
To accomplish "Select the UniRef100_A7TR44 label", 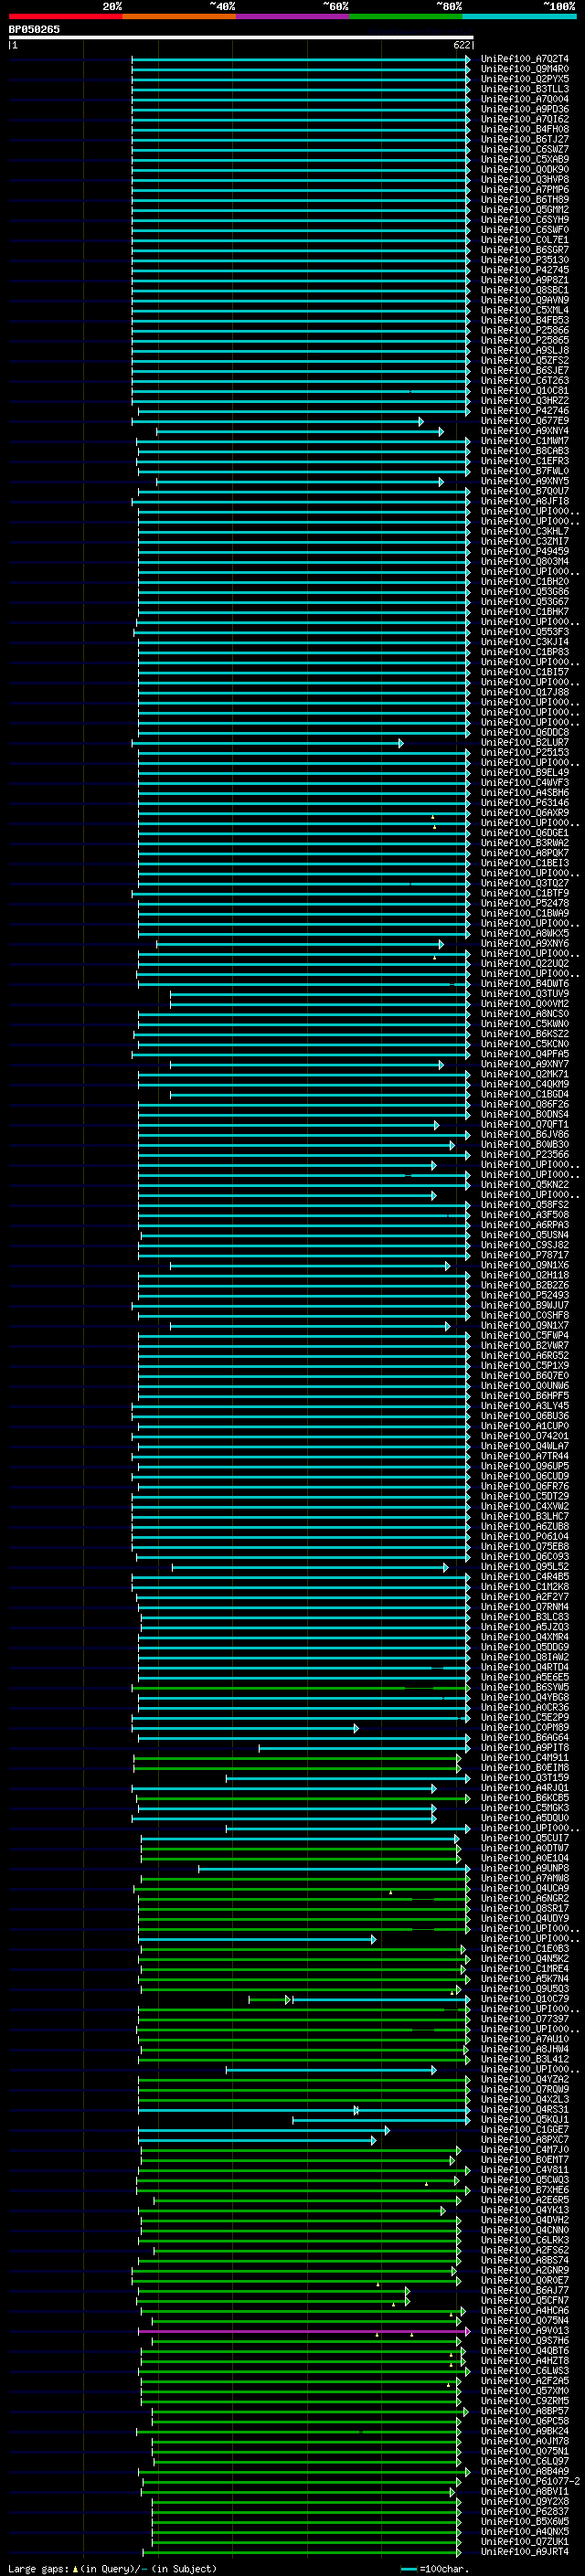I will (525, 1456).
